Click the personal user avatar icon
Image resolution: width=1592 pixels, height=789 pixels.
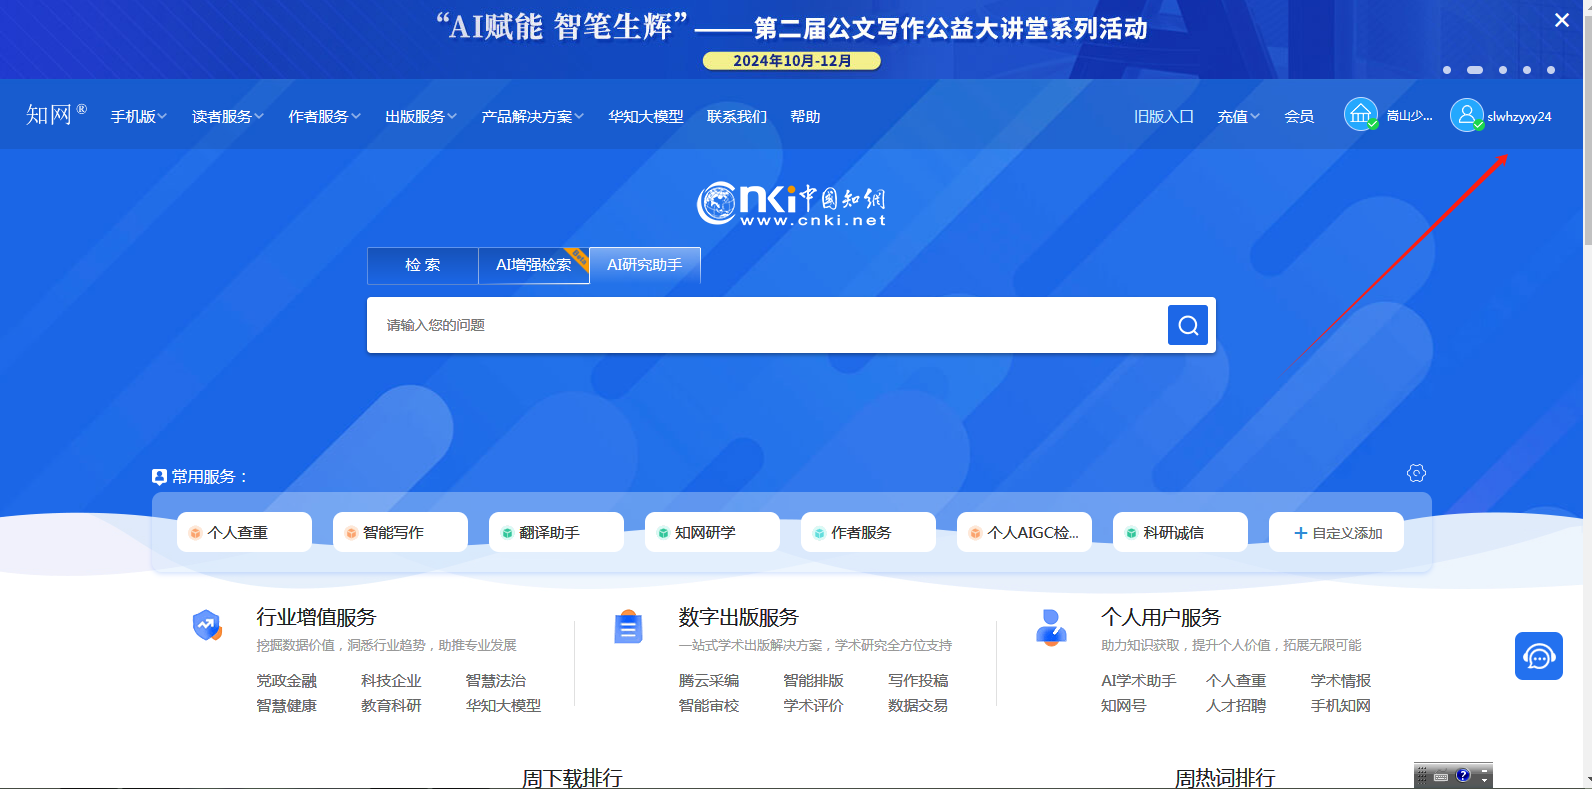[x=1467, y=115]
